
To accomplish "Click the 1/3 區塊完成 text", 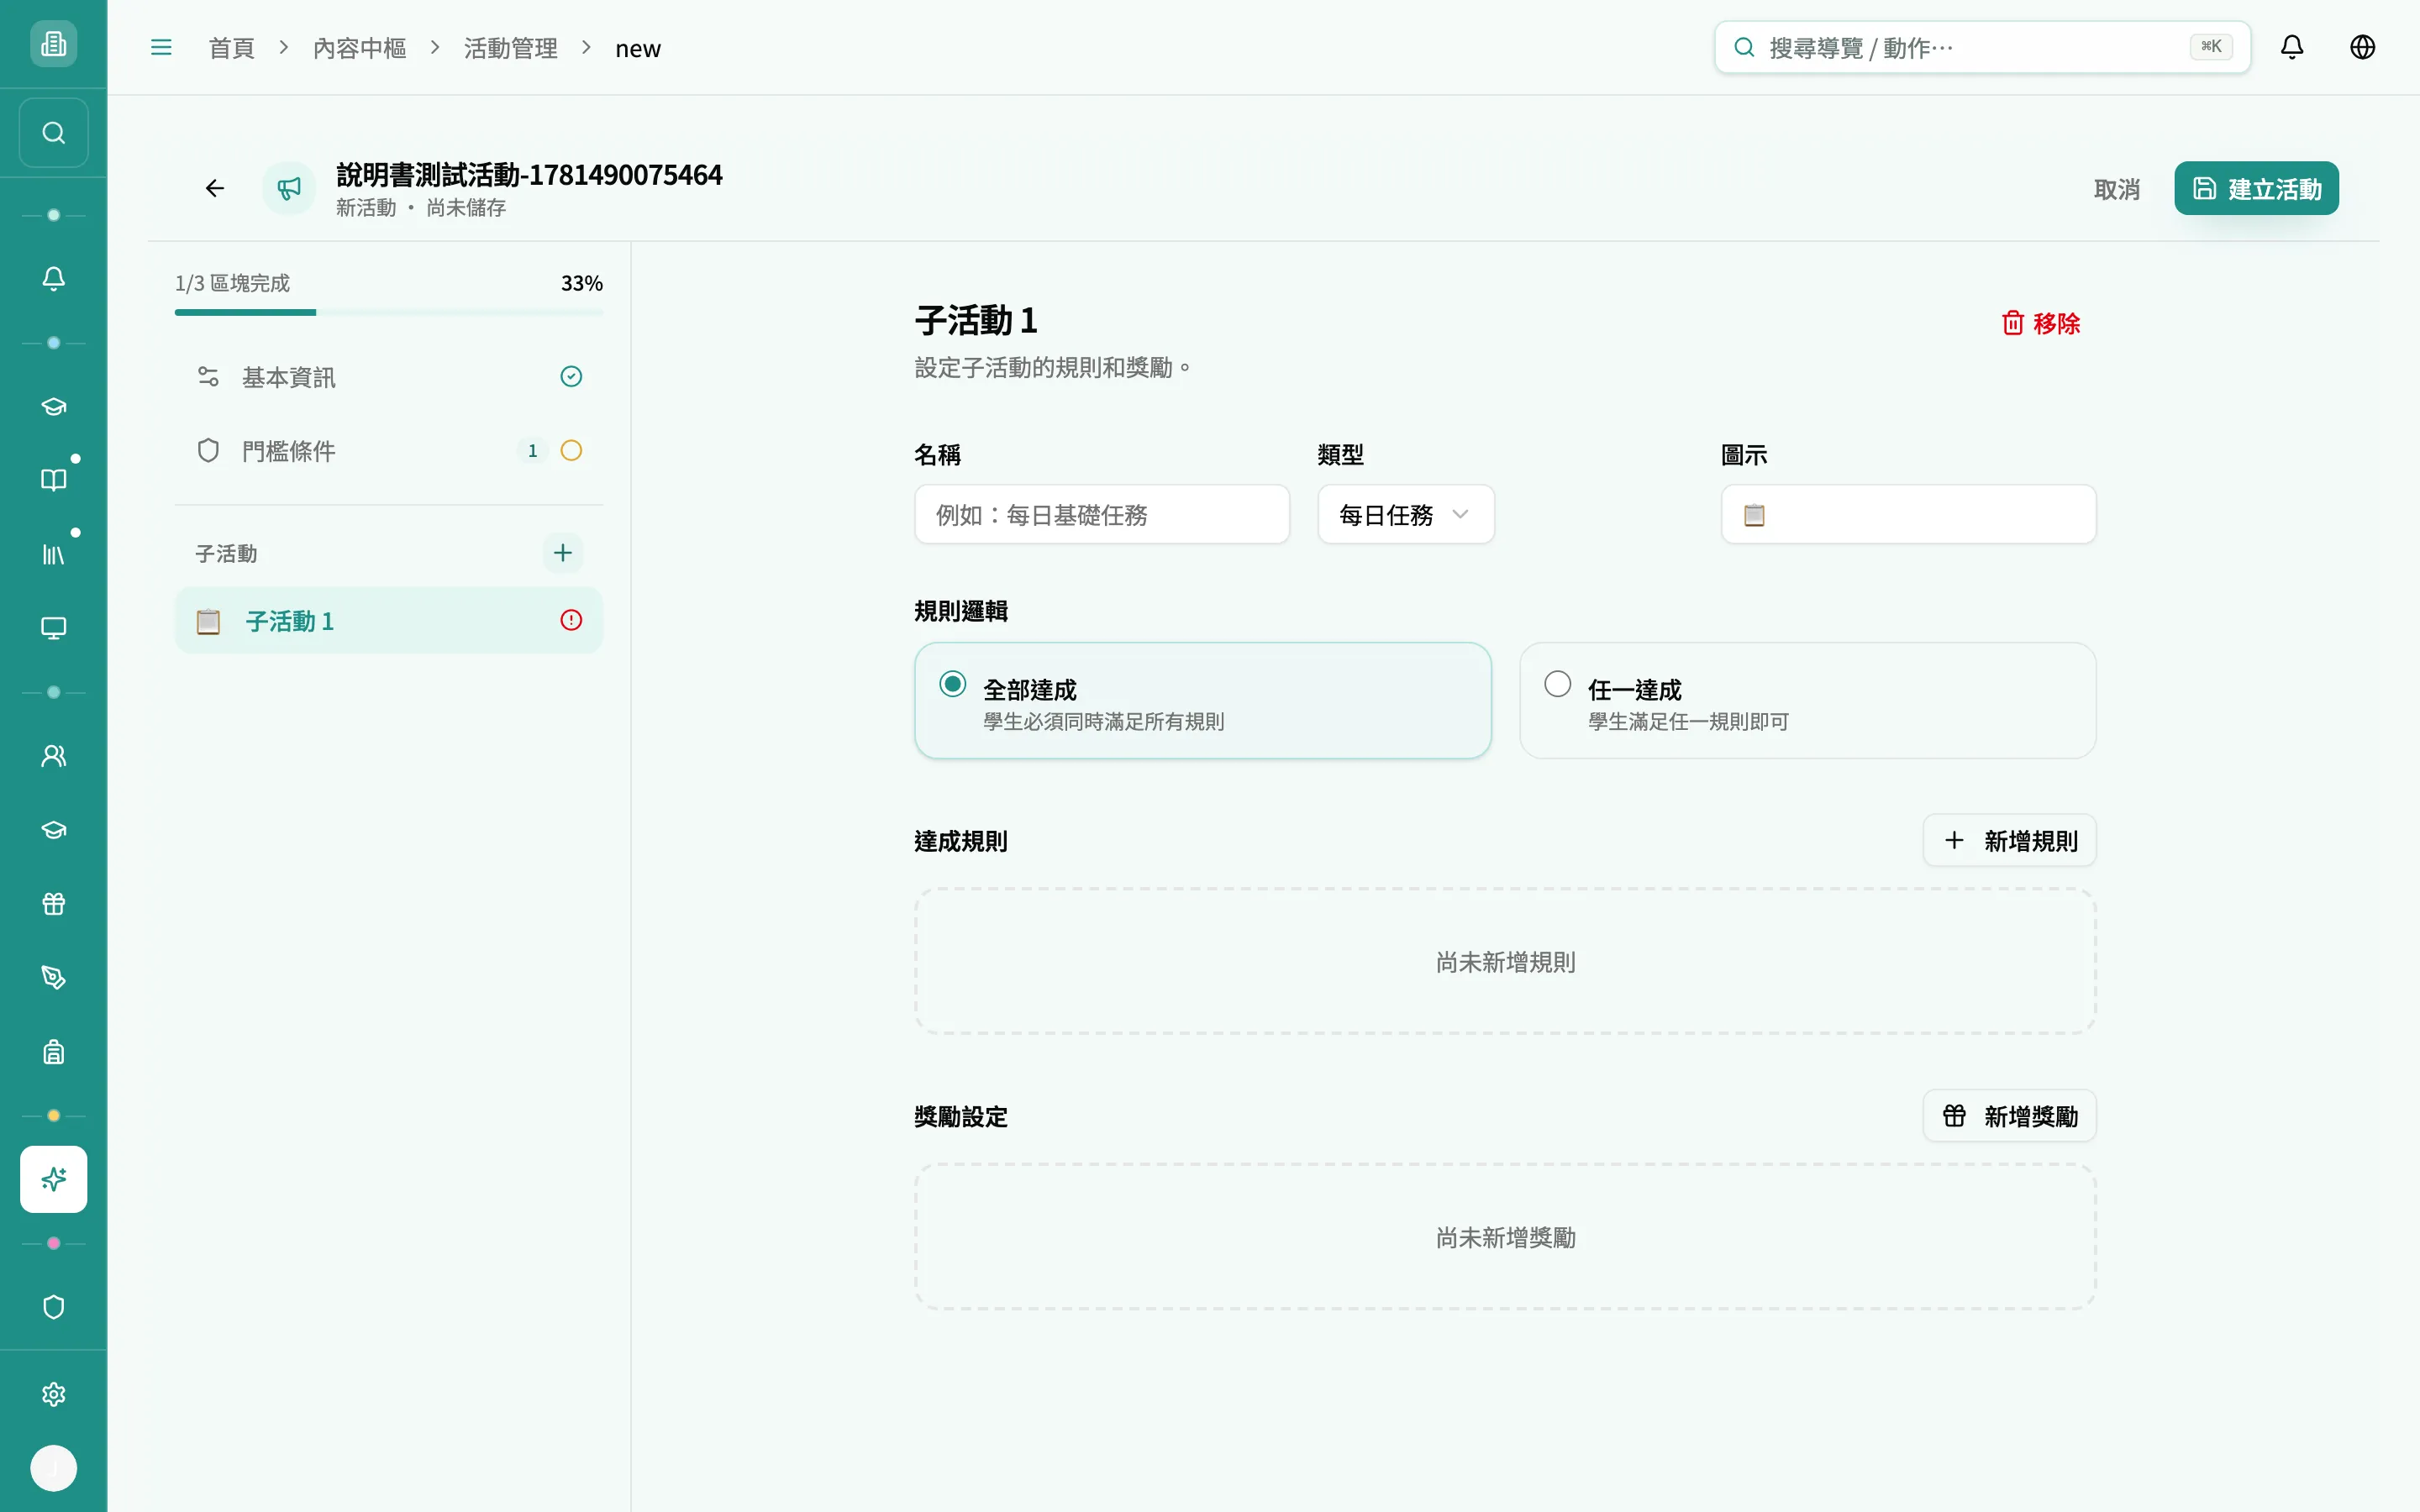I will point(232,283).
